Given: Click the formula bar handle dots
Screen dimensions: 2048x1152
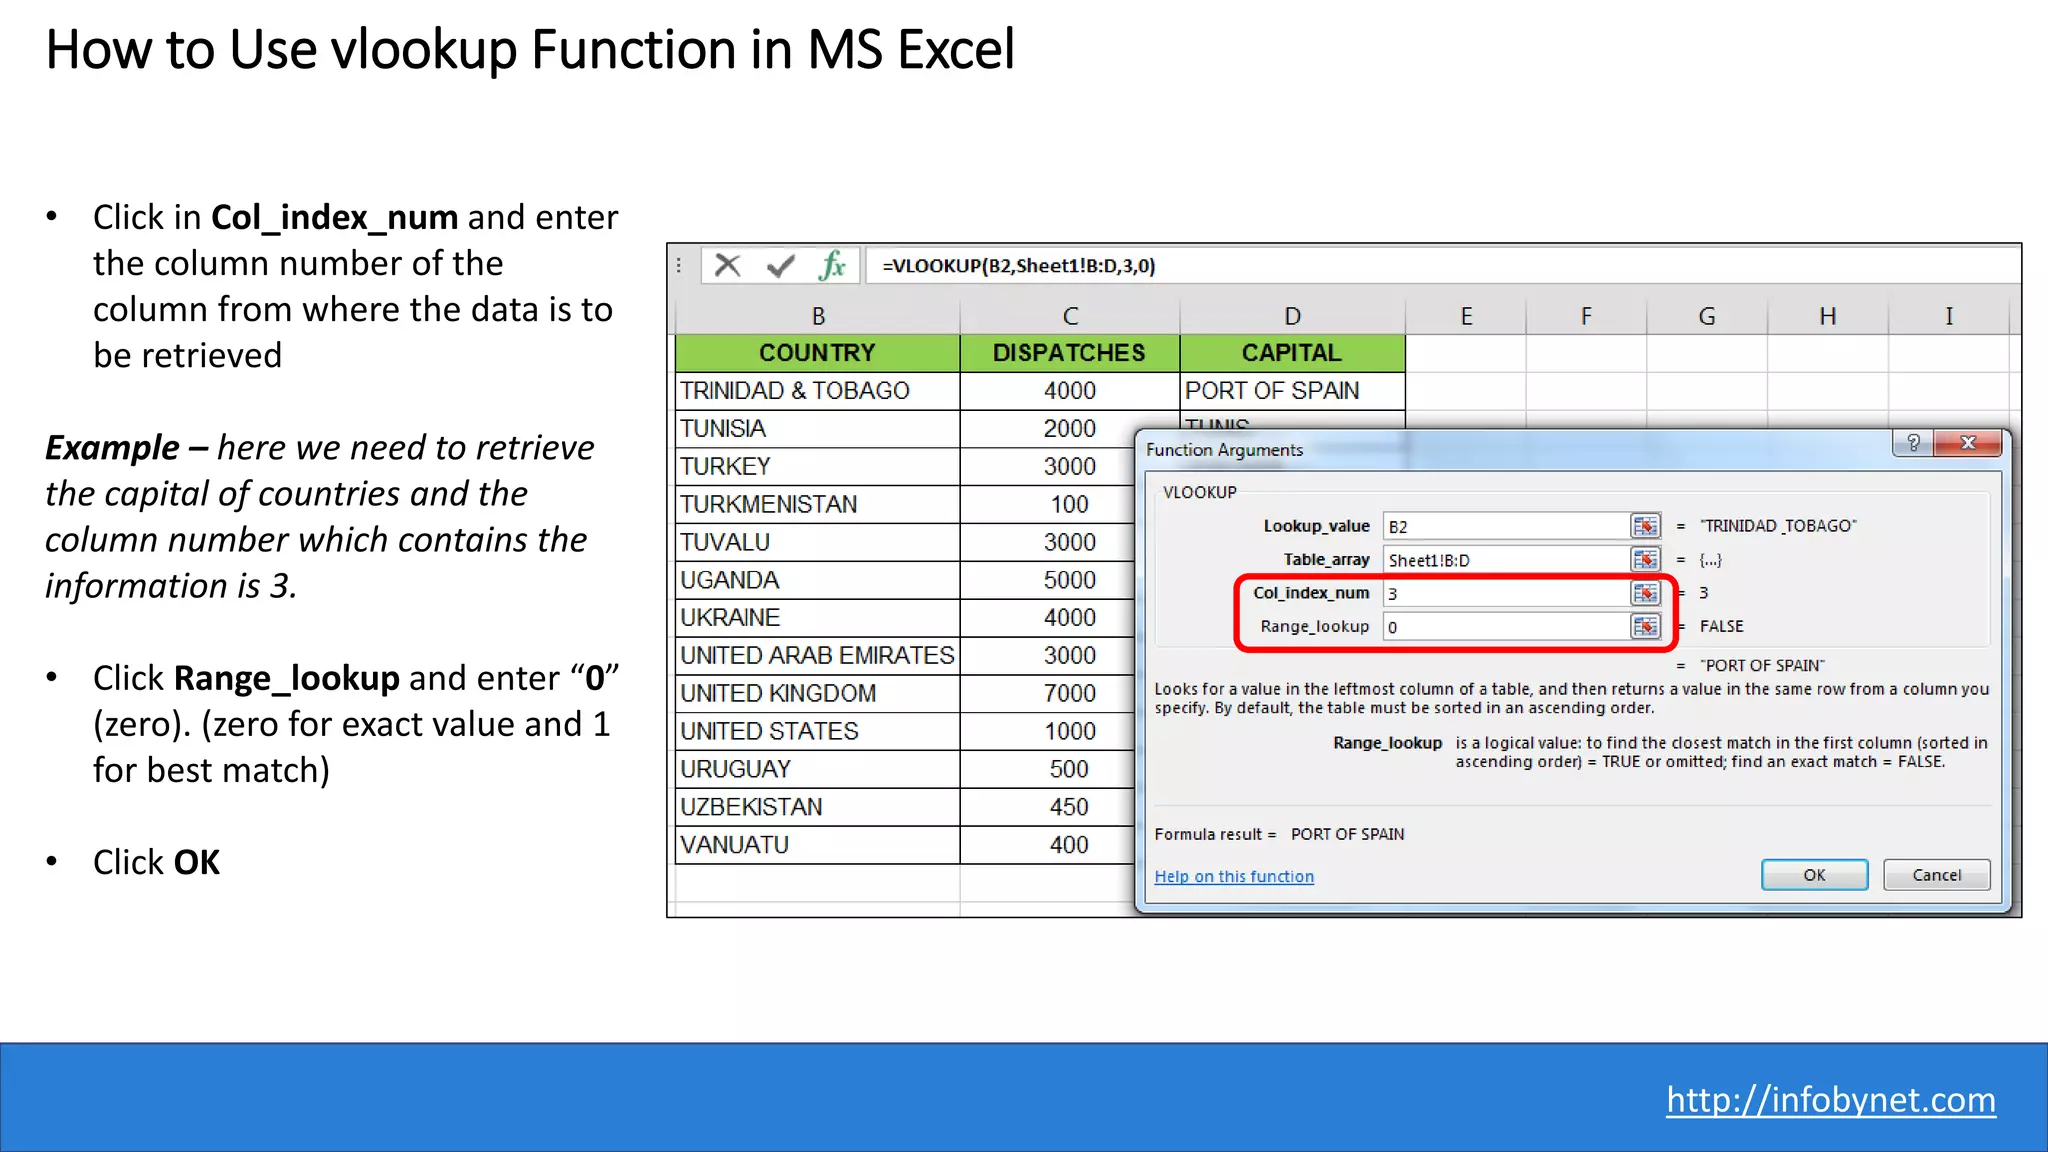Looking at the screenshot, I should 679,266.
